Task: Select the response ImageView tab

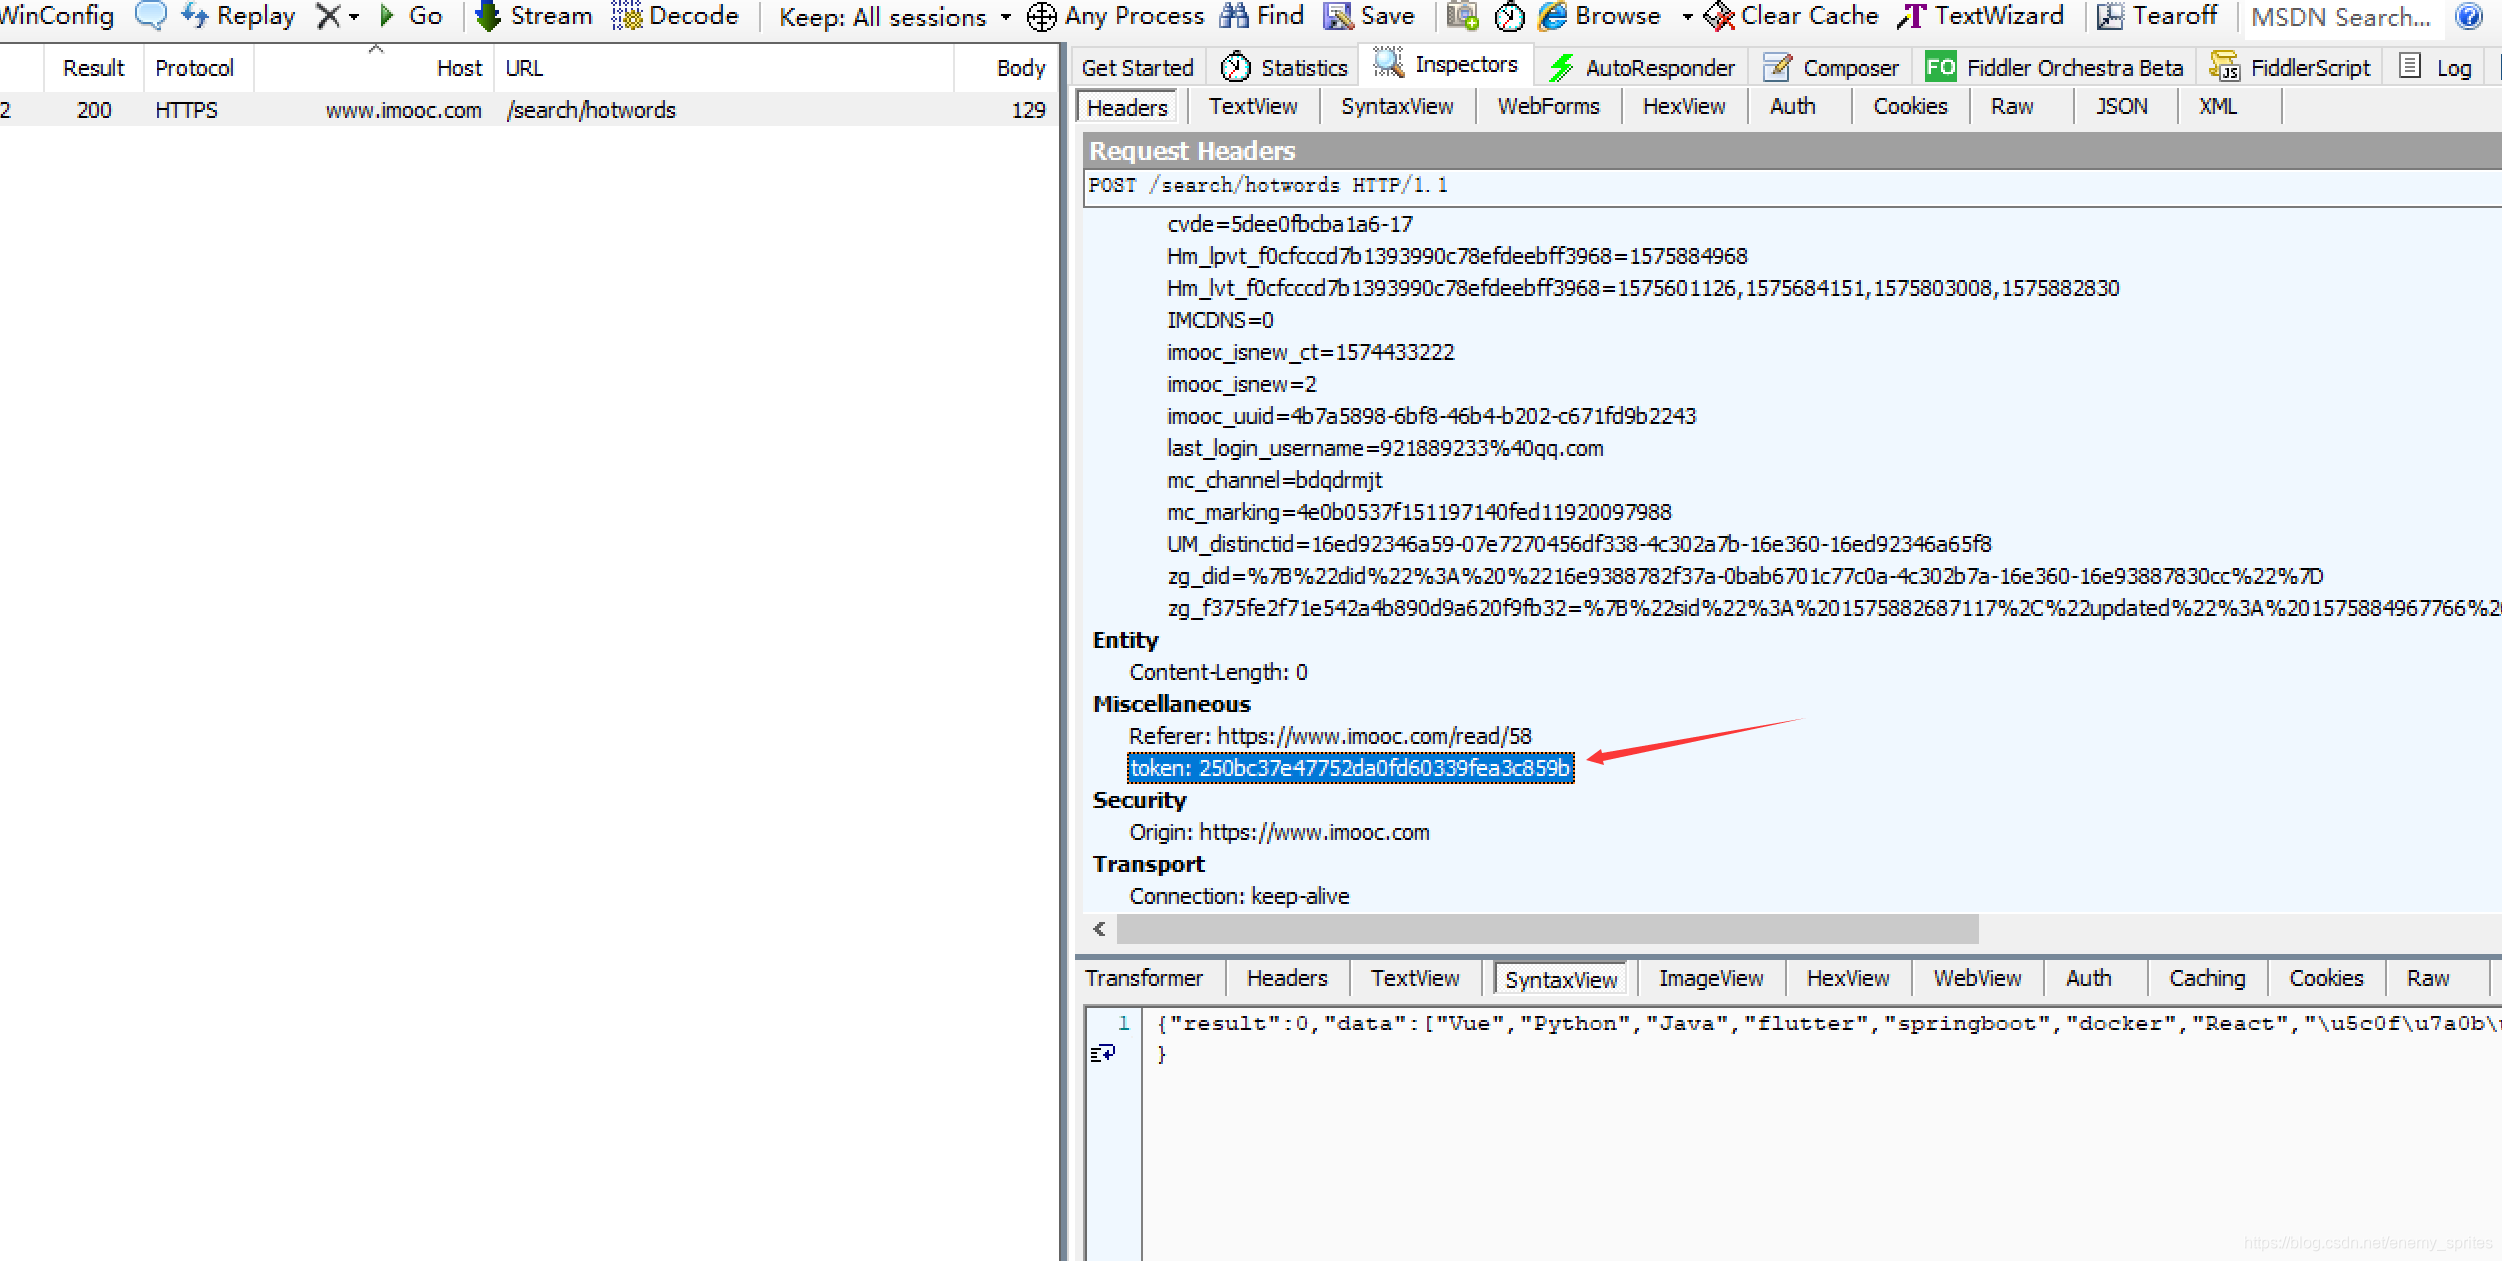Action: coord(1710,978)
